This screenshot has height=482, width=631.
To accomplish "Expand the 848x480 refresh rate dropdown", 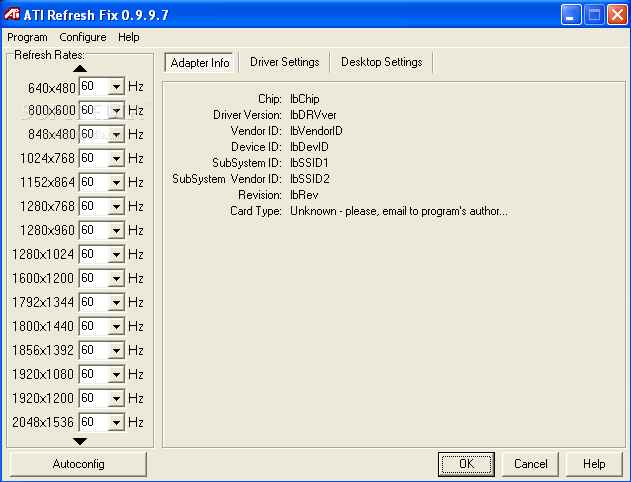I will tap(116, 134).
